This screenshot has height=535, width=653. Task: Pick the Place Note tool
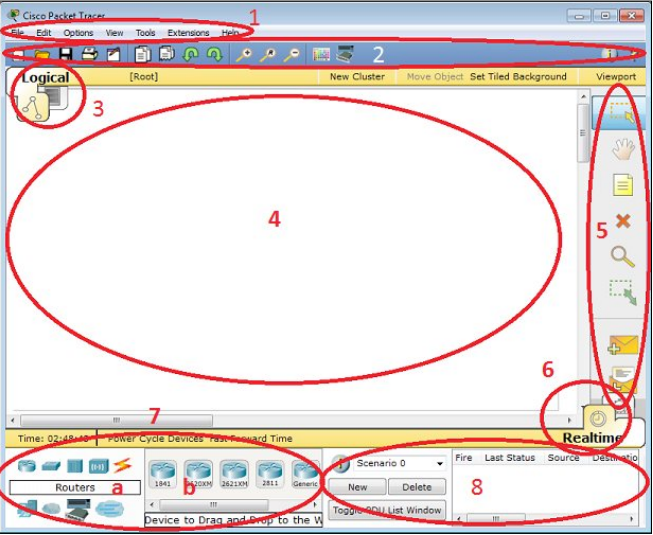coord(623,185)
